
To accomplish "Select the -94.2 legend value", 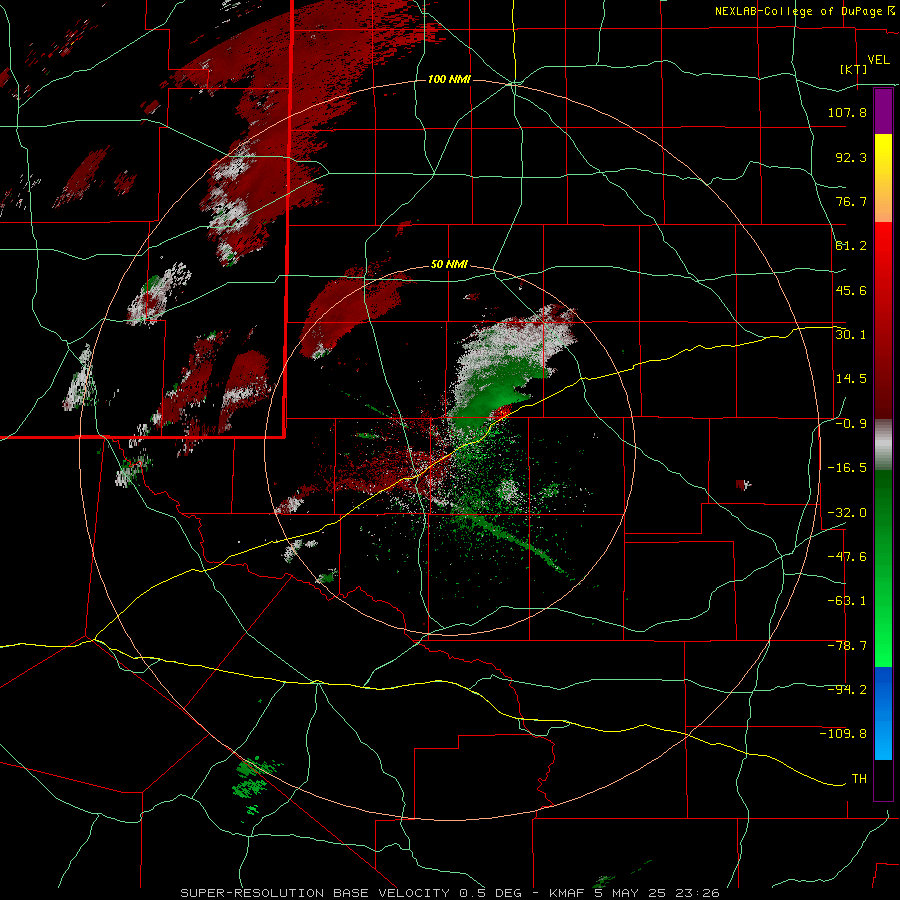I will 847,690.
